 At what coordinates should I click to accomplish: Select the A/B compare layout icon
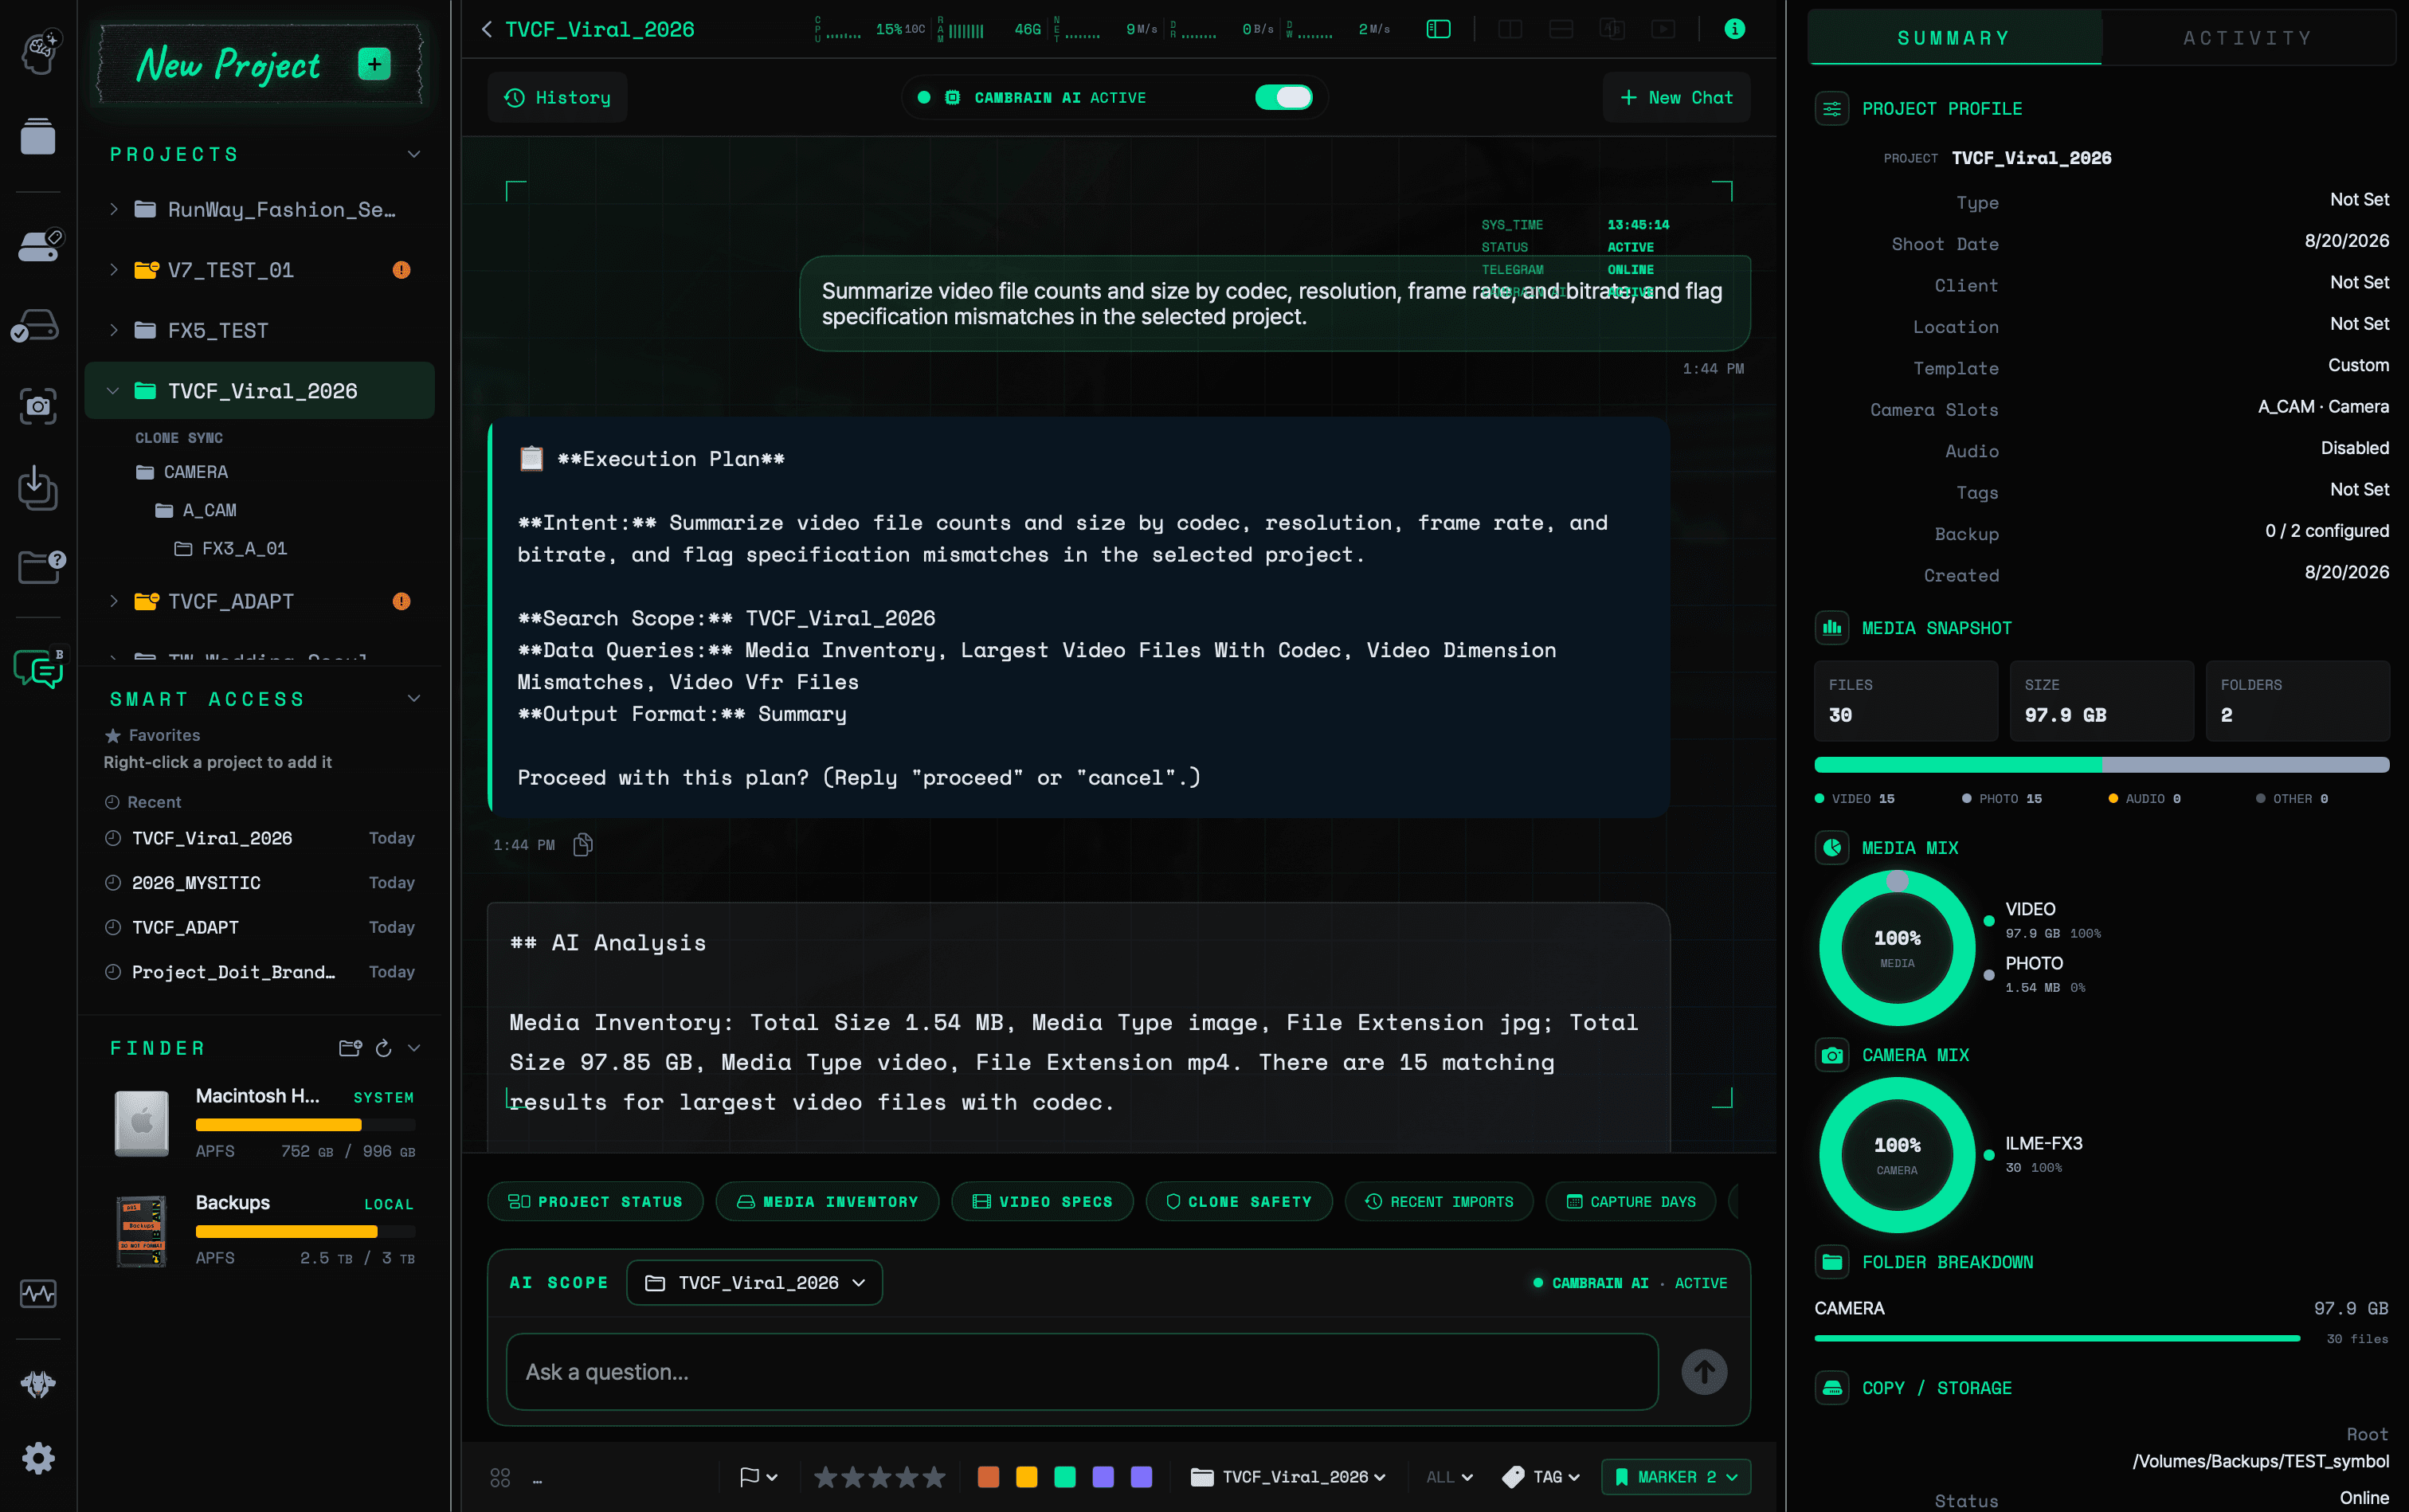(x=1612, y=29)
